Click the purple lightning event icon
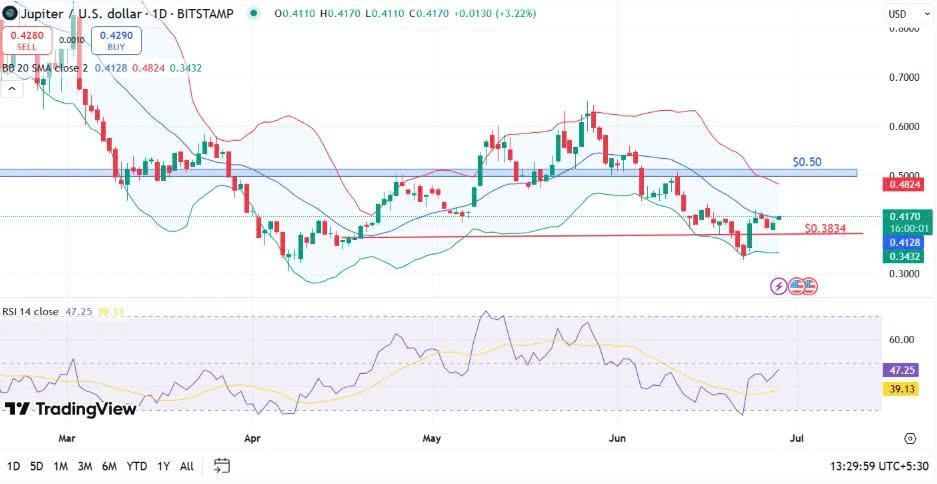Image resolution: width=937 pixels, height=484 pixels. 779,286
